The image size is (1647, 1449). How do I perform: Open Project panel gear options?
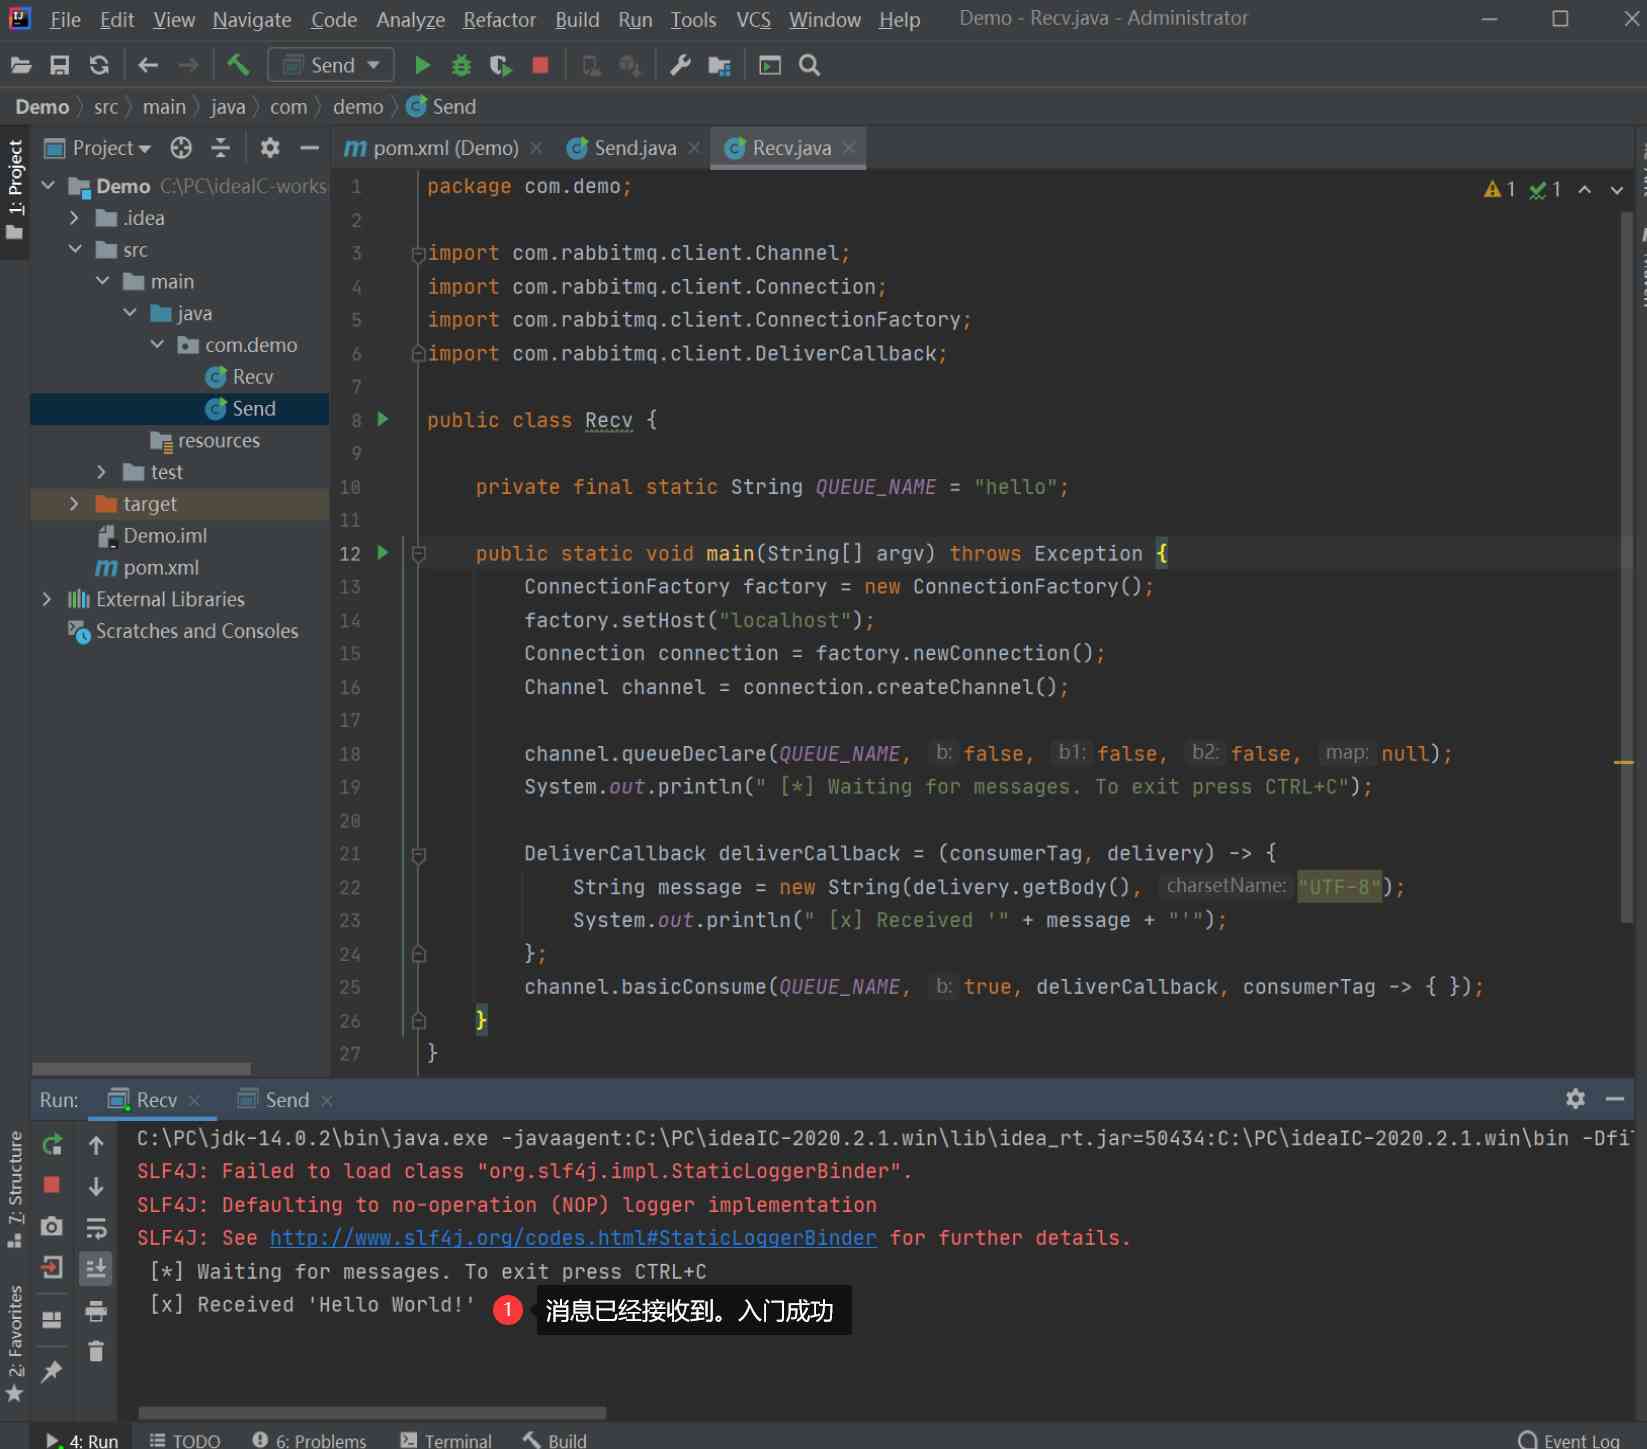click(270, 148)
